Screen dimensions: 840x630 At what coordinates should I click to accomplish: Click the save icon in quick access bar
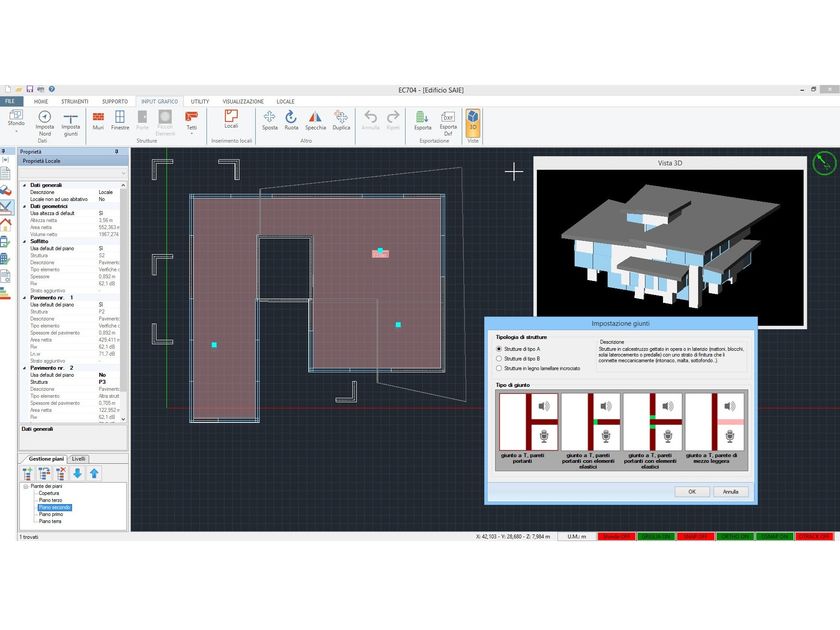[30, 89]
